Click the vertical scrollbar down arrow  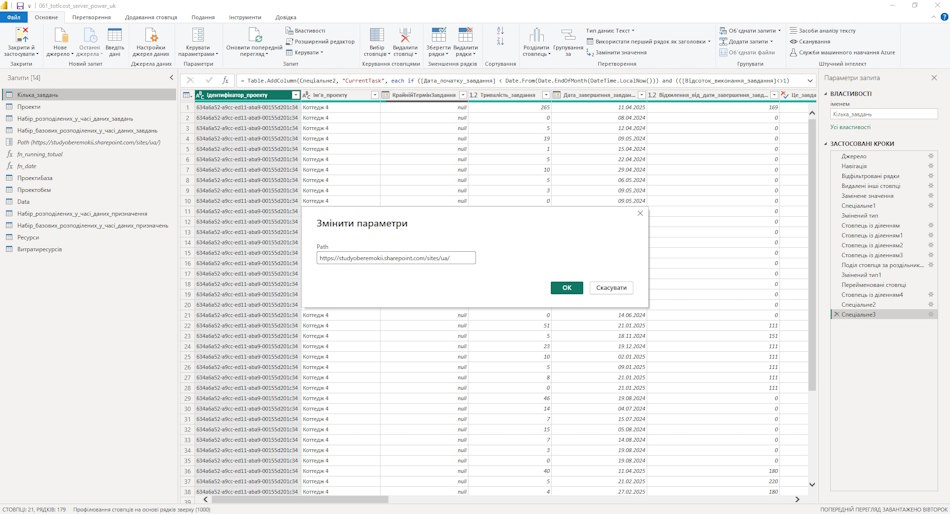(812, 484)
